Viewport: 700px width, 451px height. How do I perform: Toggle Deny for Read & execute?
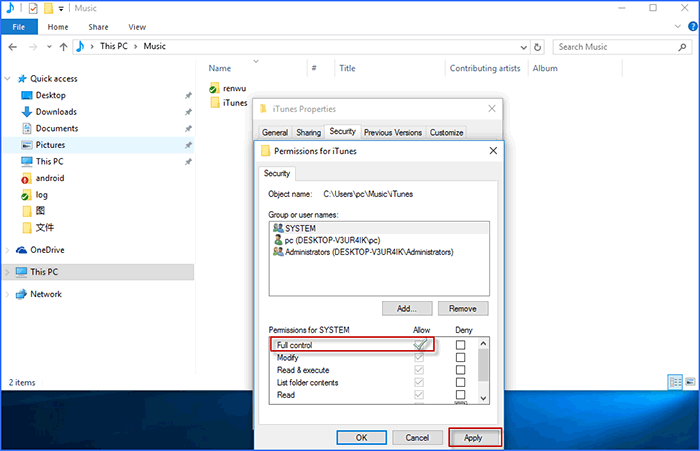point(460,370)
